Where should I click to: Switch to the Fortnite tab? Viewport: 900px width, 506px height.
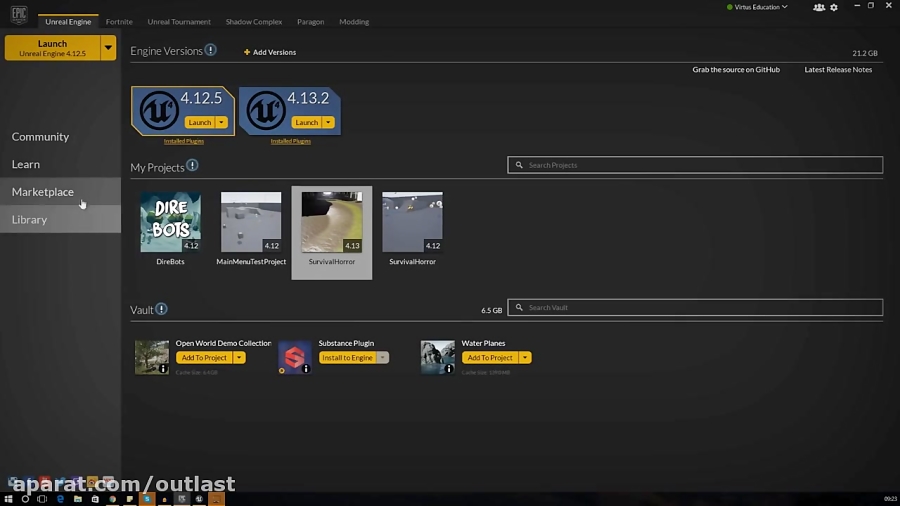119,21
